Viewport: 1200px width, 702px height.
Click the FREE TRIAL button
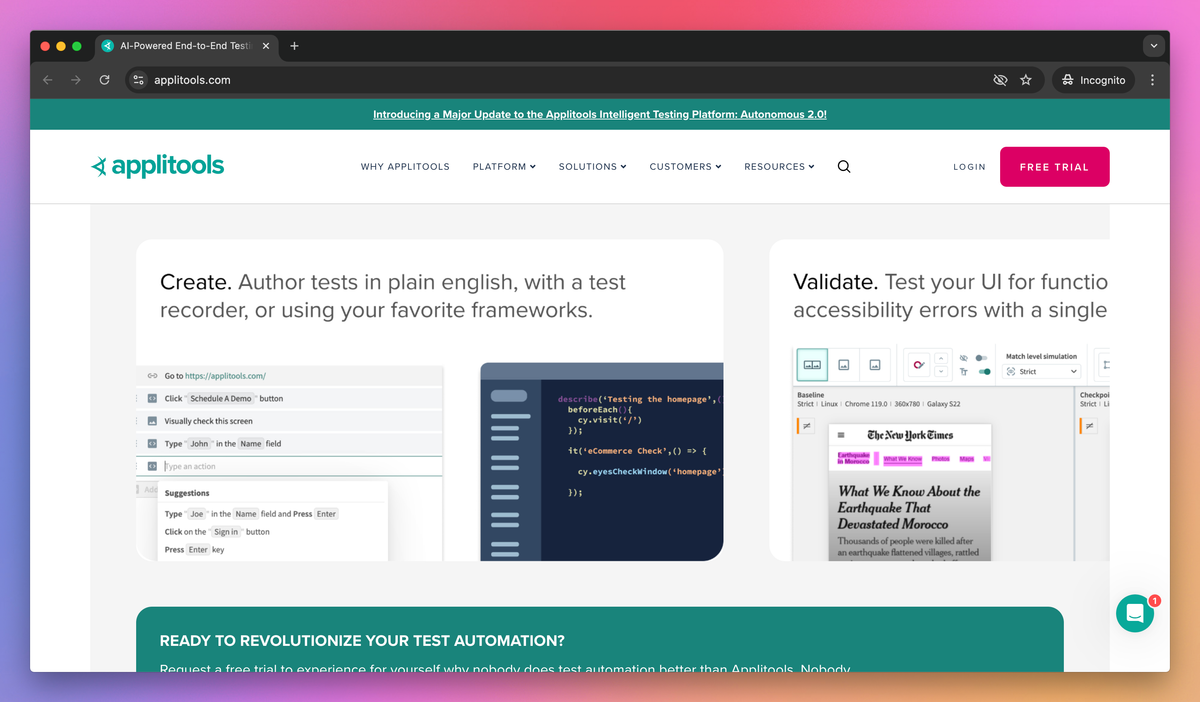1054,167
